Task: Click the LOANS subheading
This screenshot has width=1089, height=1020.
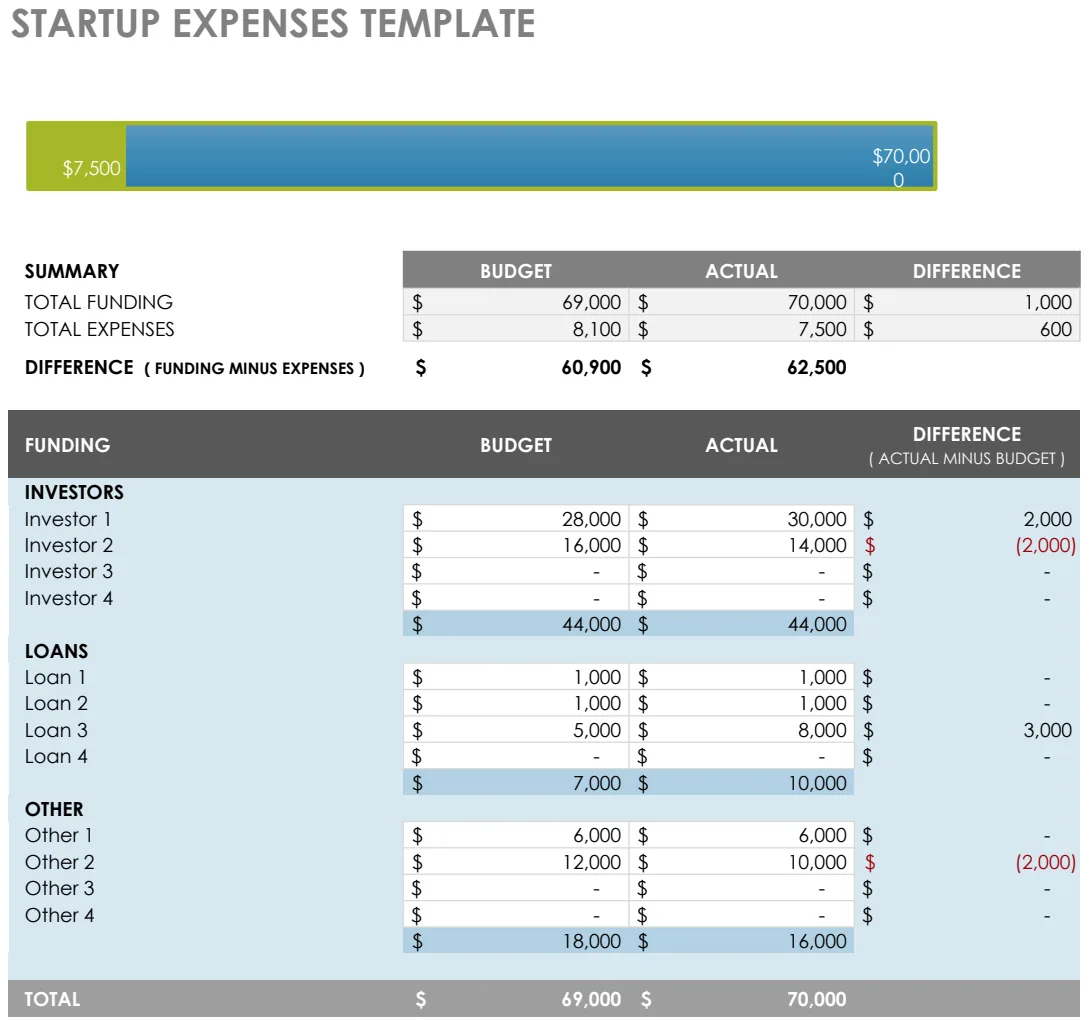Action: (56, 651)
